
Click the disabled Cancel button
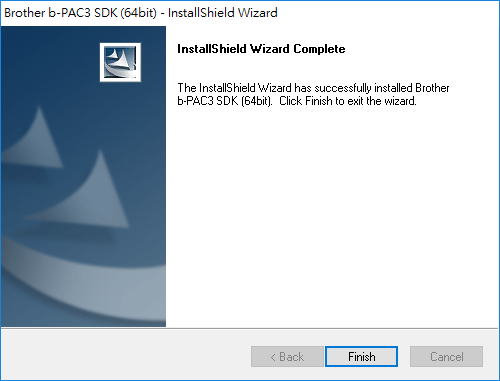coord(446,356)
